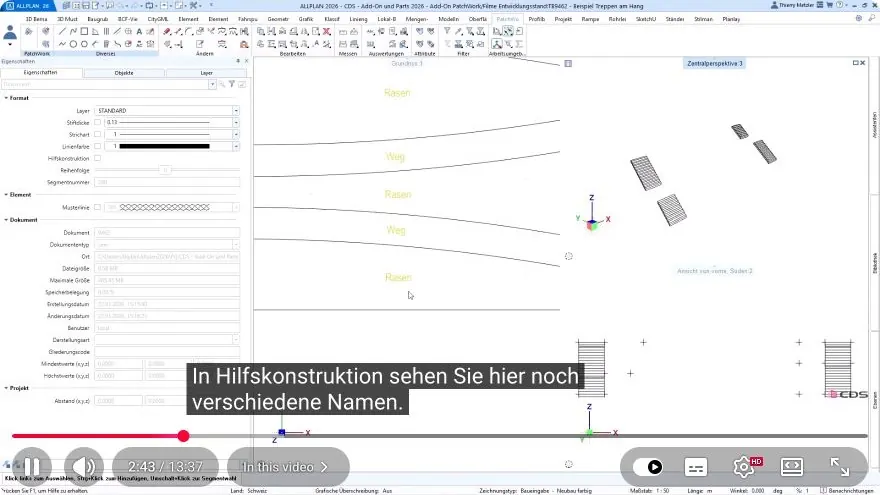Click the video time display 2:43 / 13:37

(165, 466)
